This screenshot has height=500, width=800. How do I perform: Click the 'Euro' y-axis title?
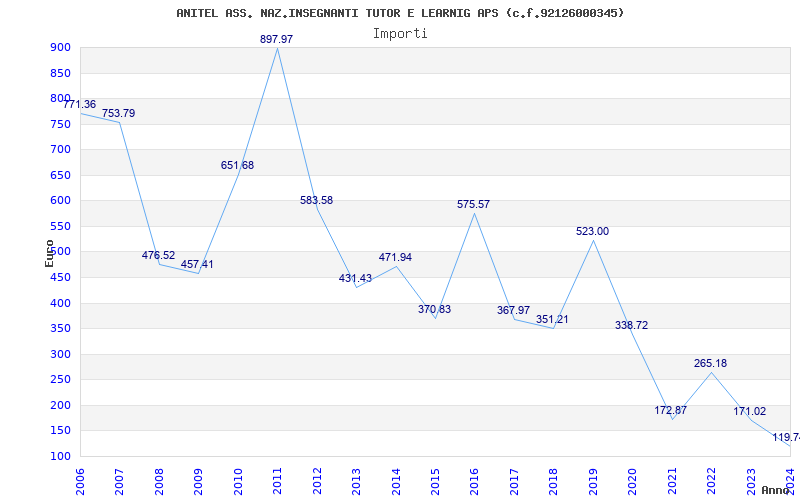tap(49, 253)
